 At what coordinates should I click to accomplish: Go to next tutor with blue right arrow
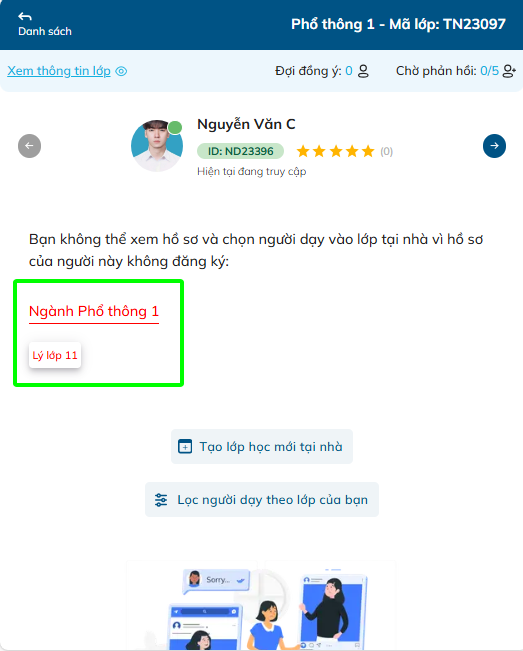pos(494,146)
